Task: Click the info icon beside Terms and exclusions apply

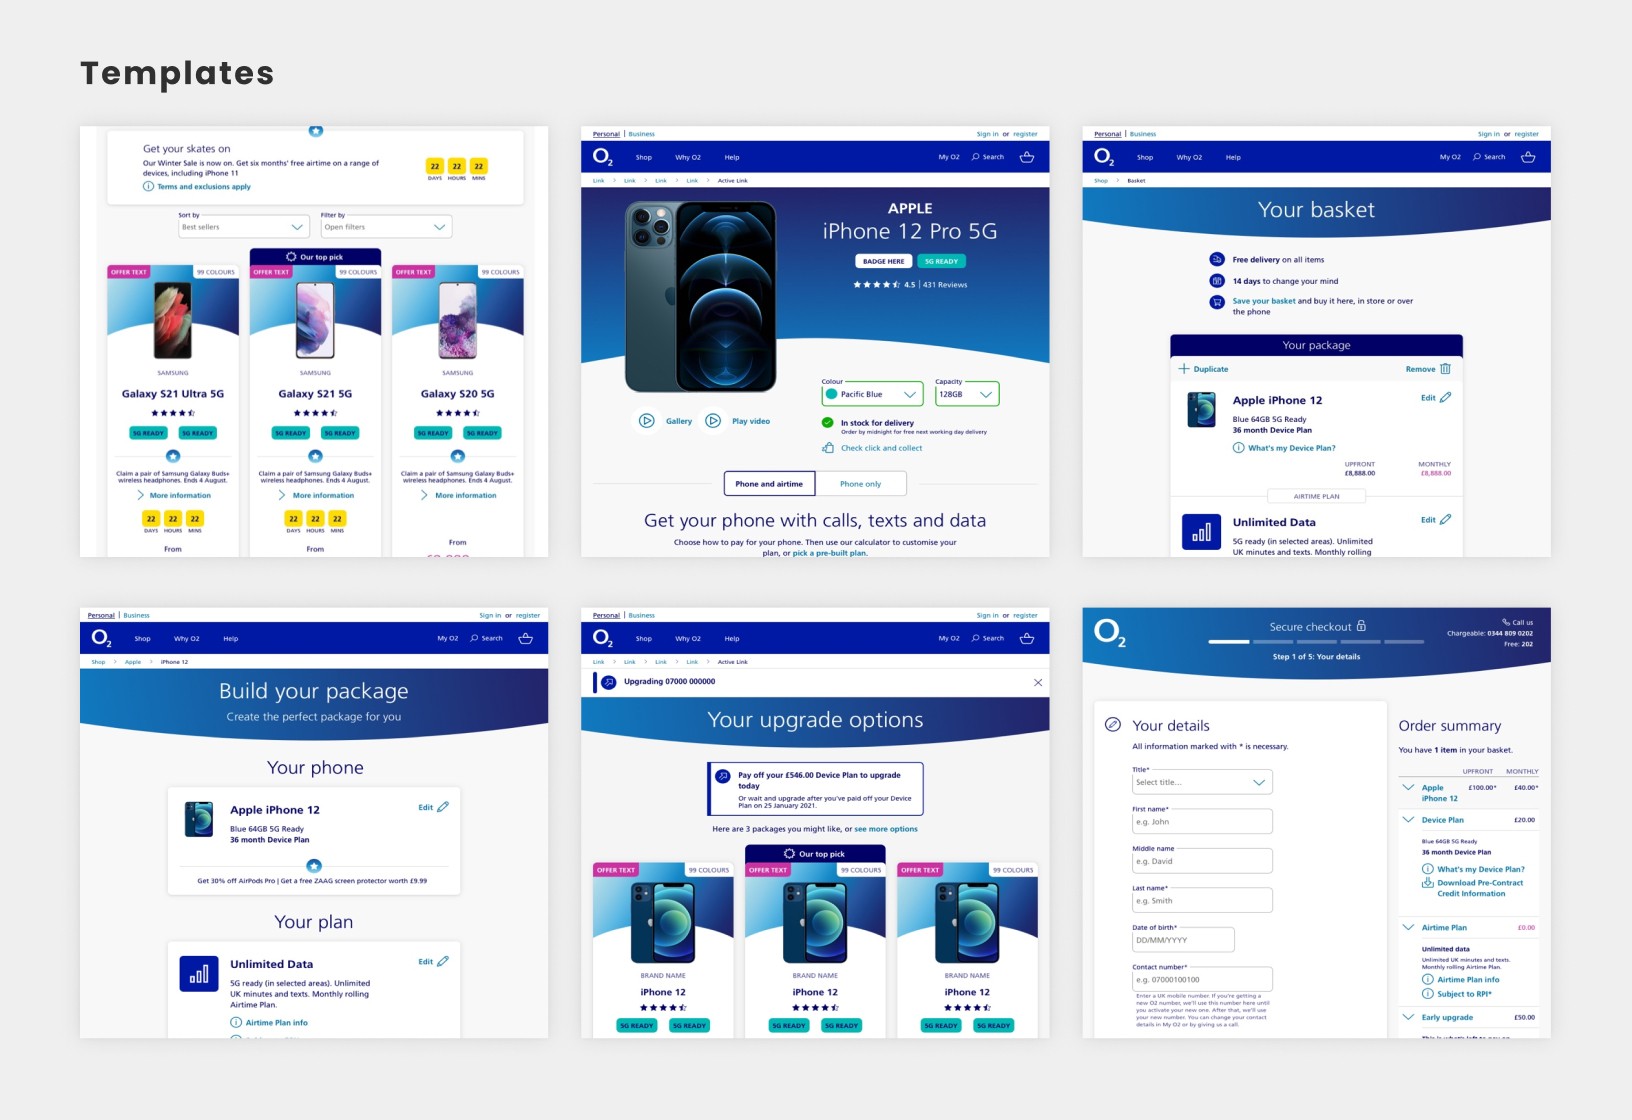Action: tap(149, 186)
